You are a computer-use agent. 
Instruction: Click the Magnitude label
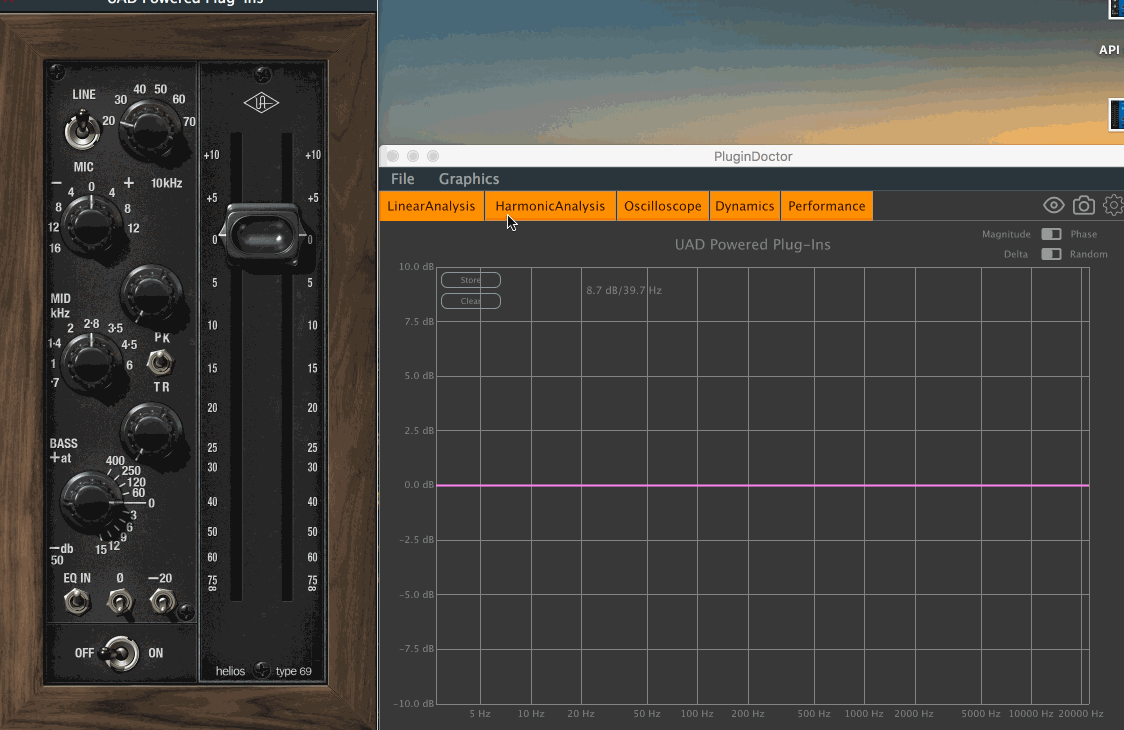point(1006,234)
